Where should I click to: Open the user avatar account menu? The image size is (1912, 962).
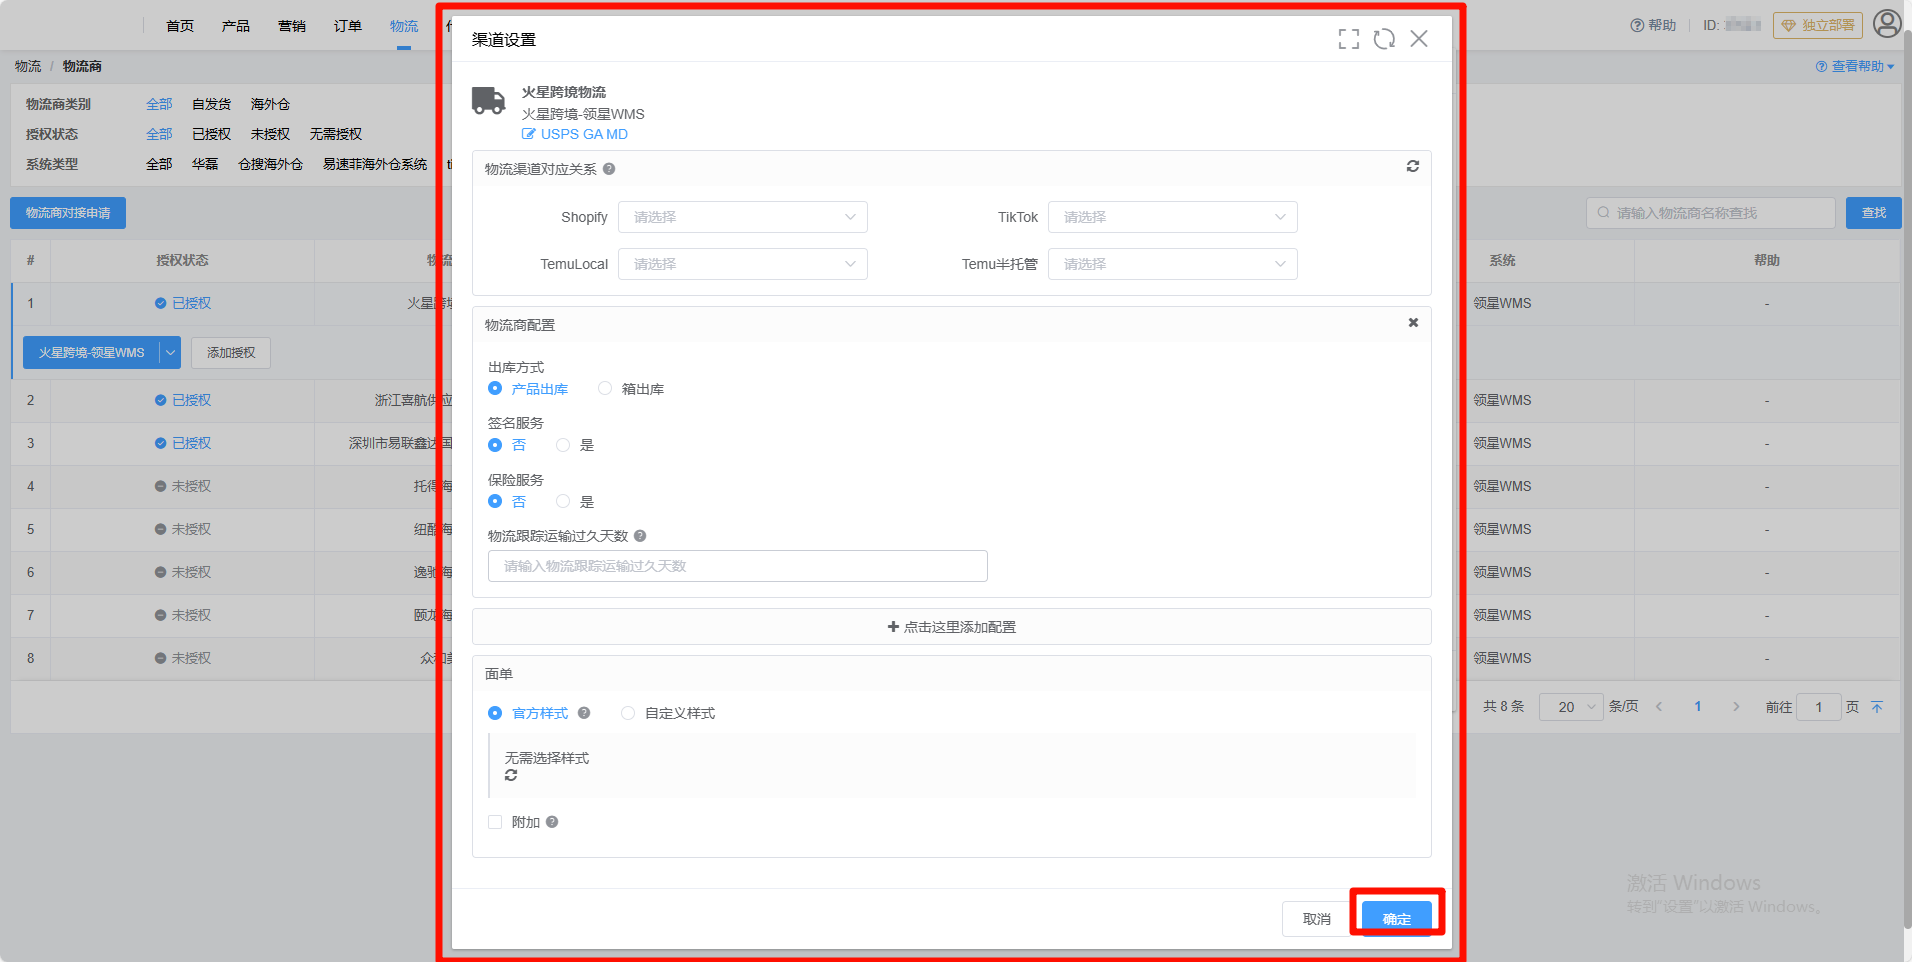tap(1887, 23)
